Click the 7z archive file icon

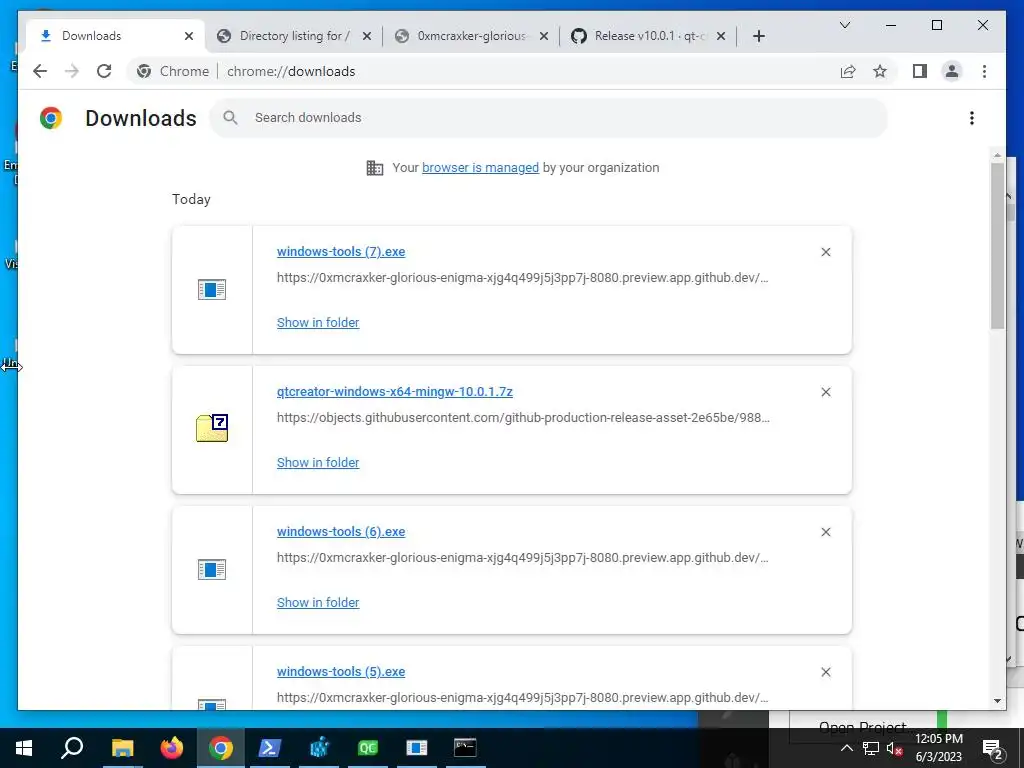[212, 428]
